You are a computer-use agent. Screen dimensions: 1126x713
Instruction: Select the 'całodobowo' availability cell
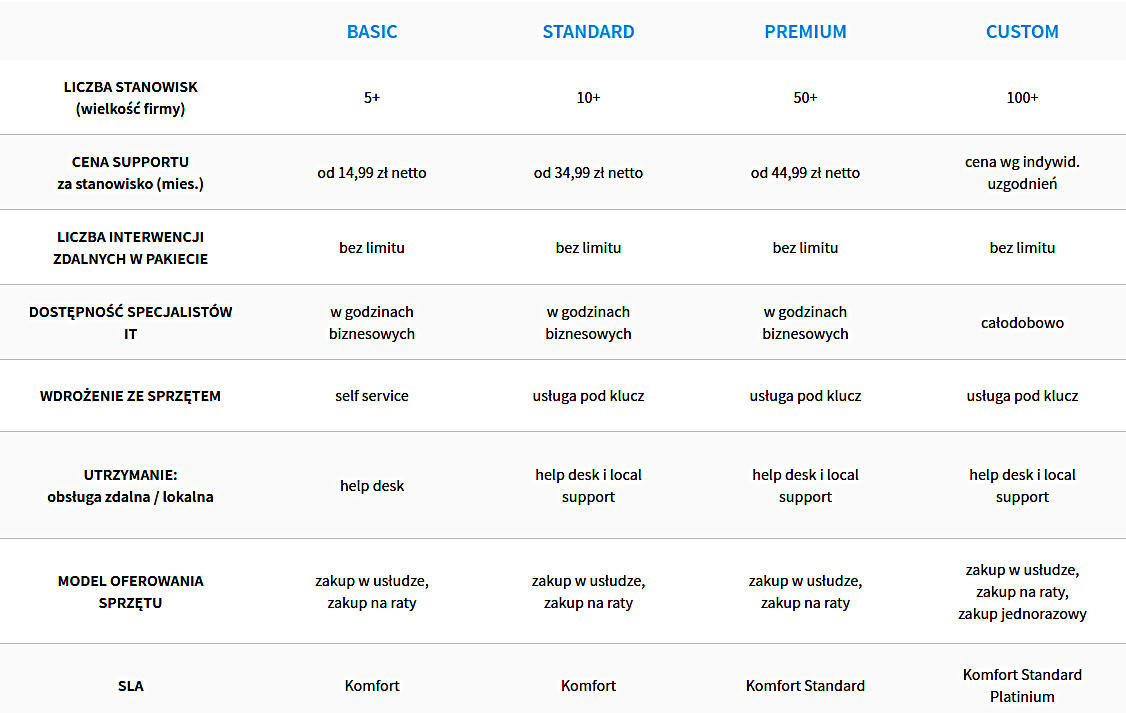coord(1022,323)
